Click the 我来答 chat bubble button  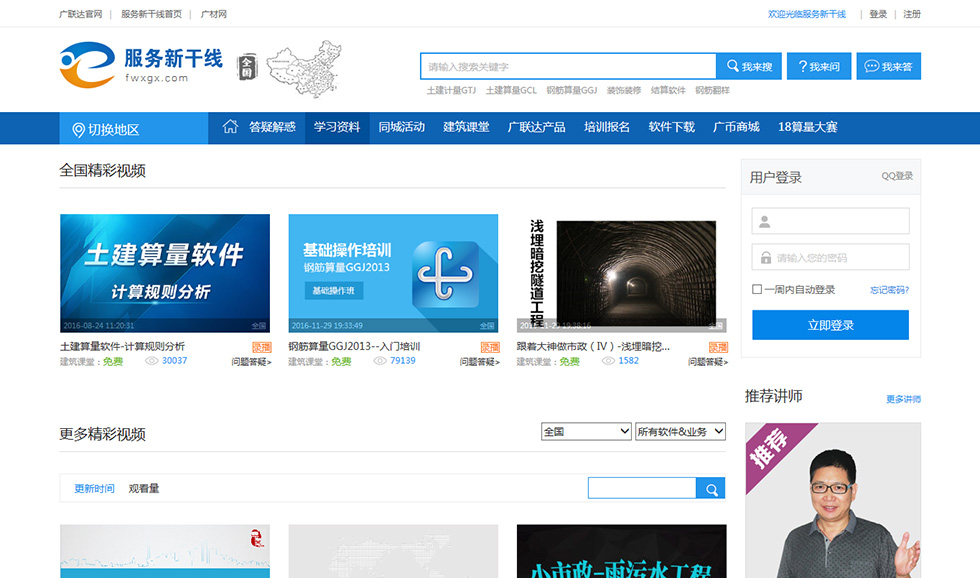pyautogui.click(x=888, y=66)
